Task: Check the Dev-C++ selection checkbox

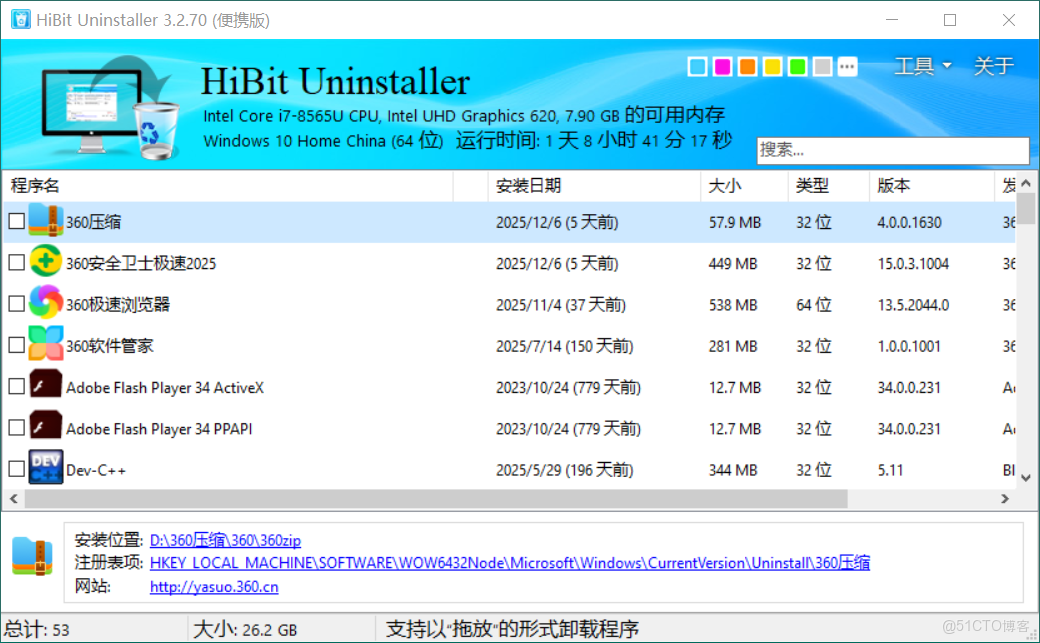Action: (15, 468)
